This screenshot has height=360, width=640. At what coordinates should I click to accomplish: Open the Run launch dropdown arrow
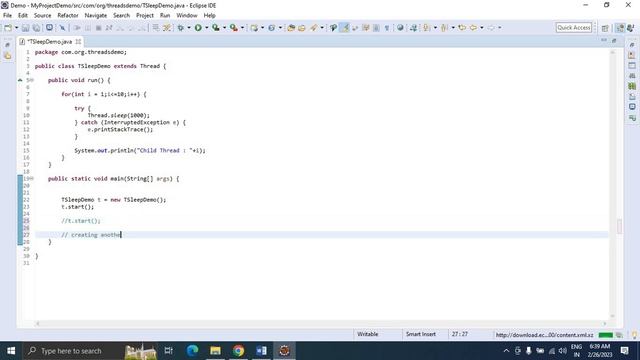click(x=207, y=28)
